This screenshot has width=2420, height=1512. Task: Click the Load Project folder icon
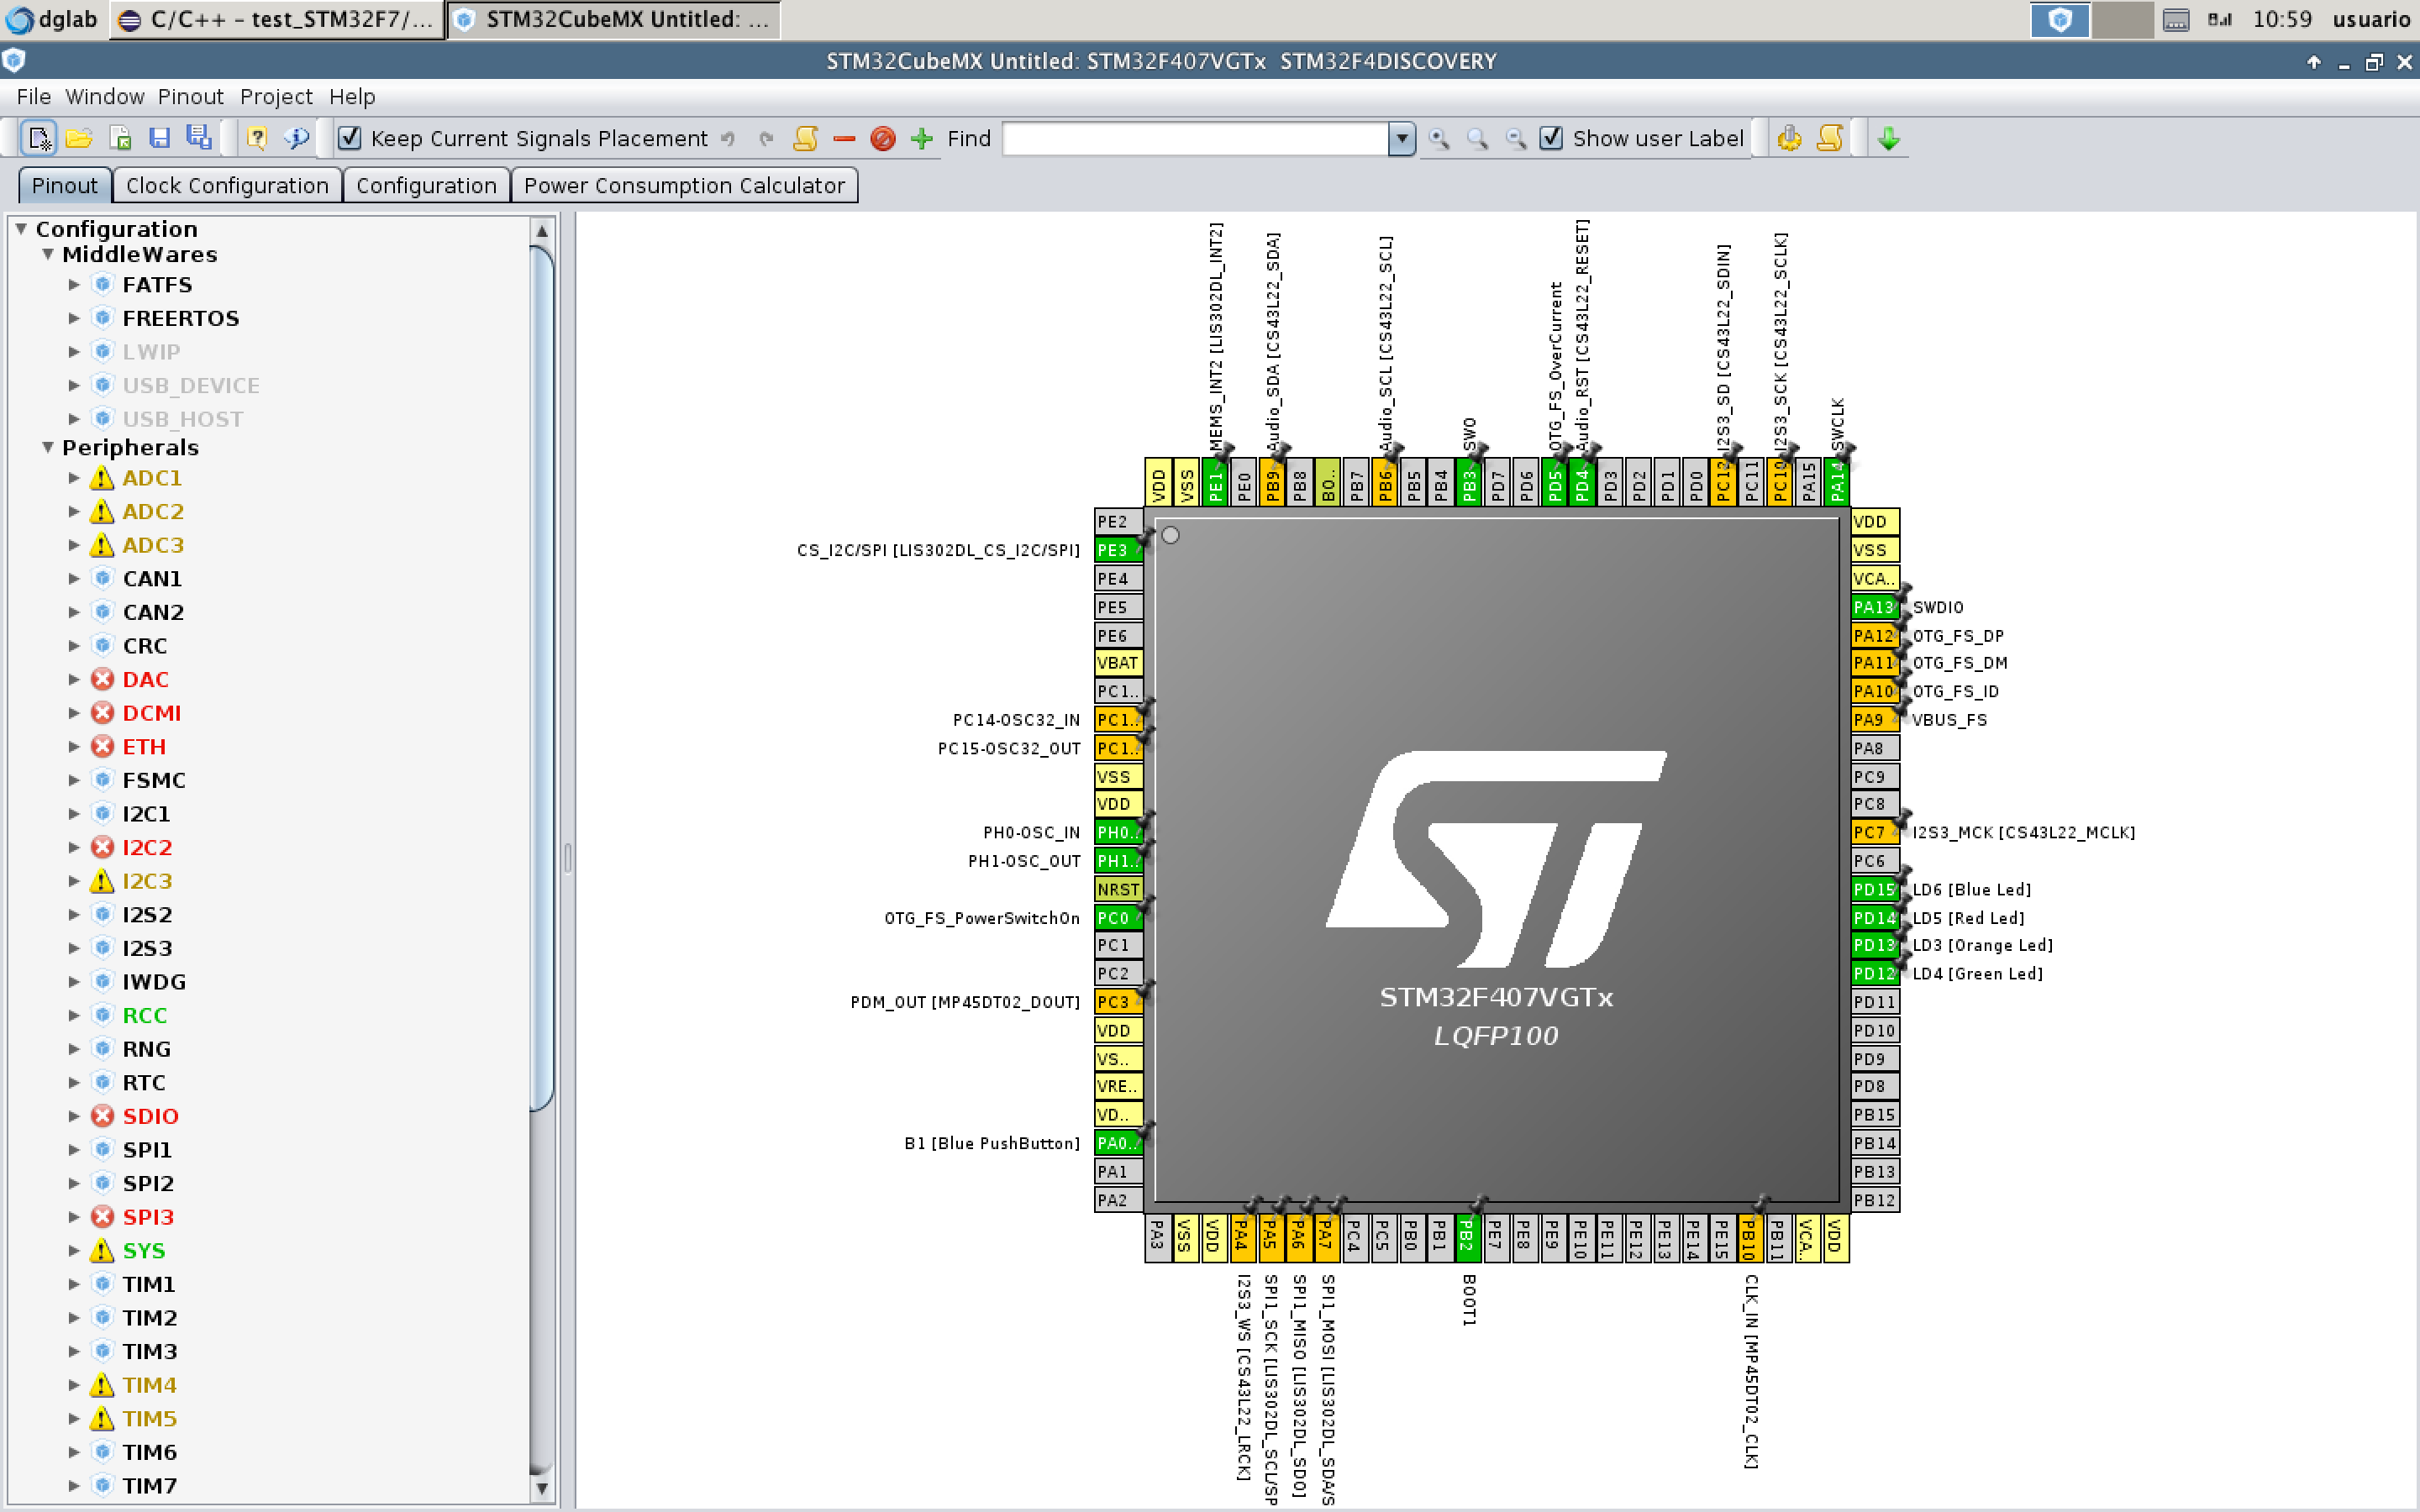coord(79,138)
